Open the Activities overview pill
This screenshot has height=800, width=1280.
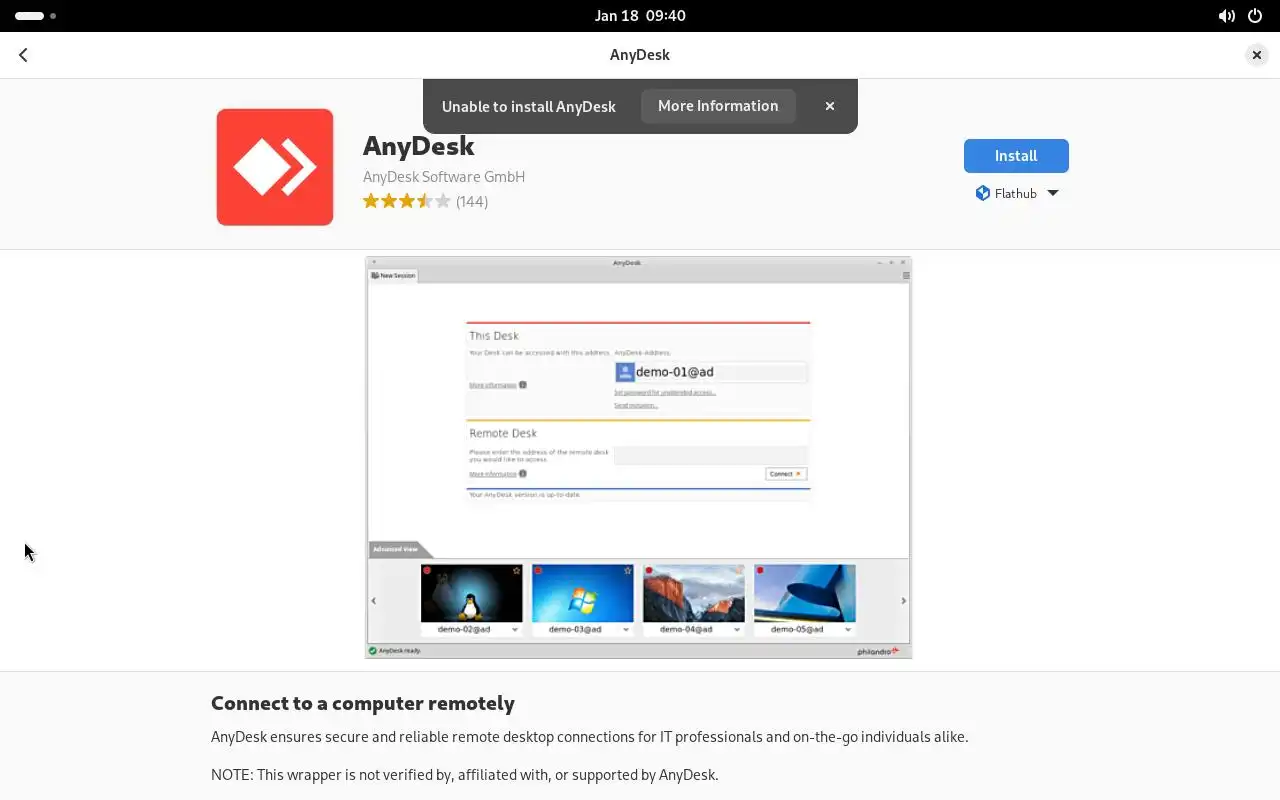36,16
